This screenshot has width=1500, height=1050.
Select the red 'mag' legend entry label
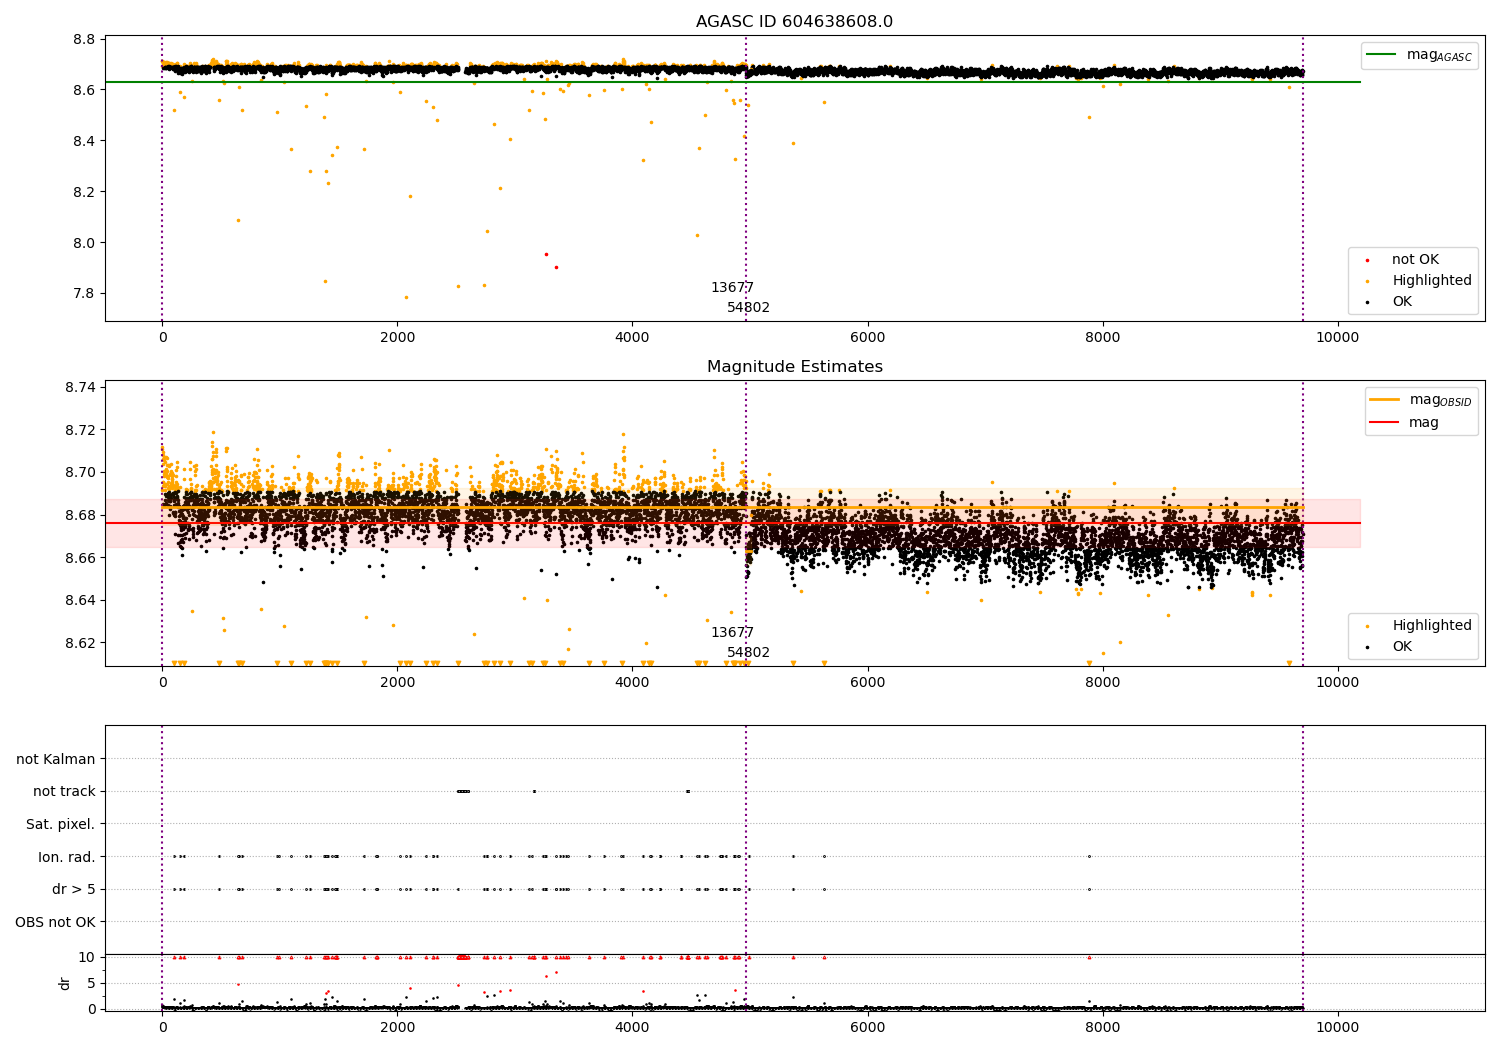[1423, 423]
